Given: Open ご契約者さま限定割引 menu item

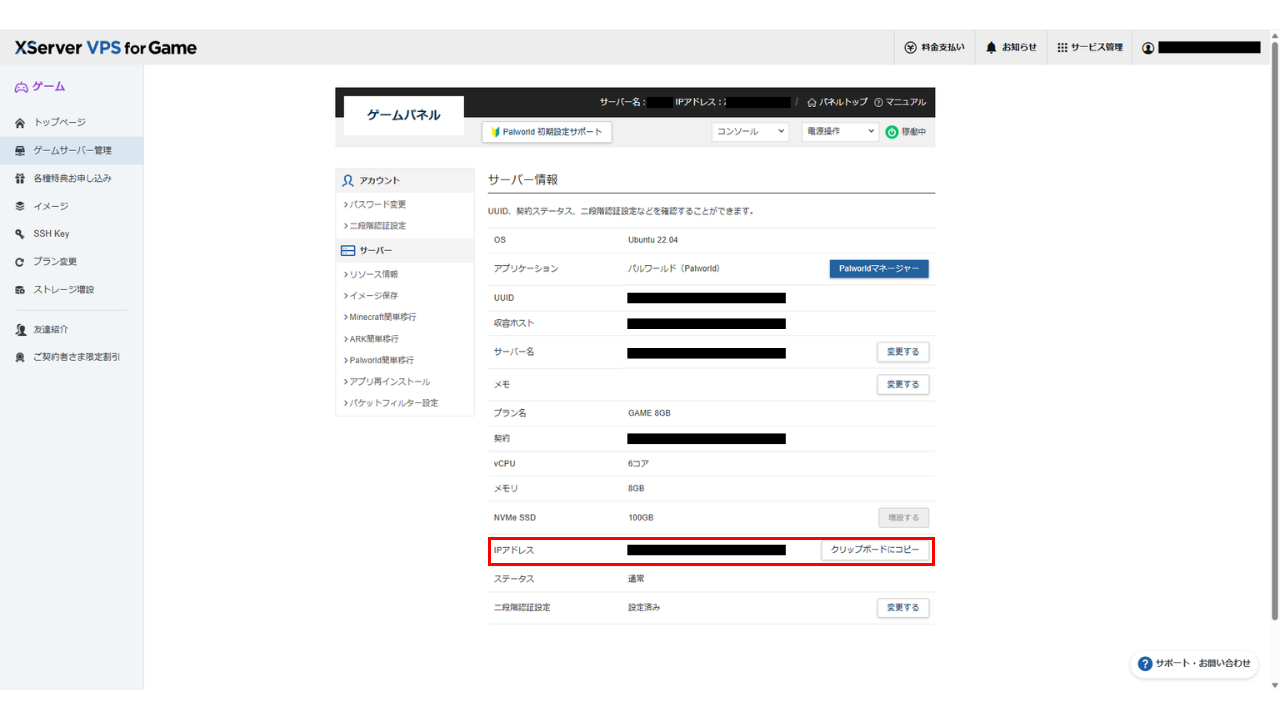Looking at the screenshot, I should (x=71, y=357).
